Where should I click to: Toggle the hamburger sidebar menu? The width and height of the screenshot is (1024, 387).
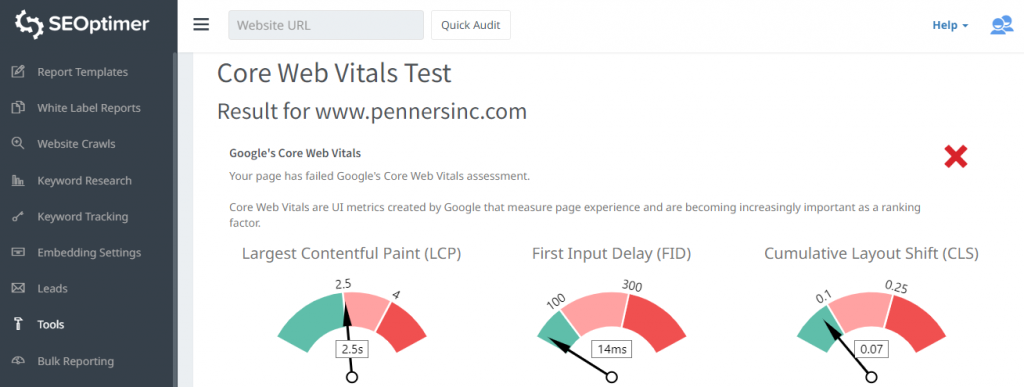(x=201, y=25)
